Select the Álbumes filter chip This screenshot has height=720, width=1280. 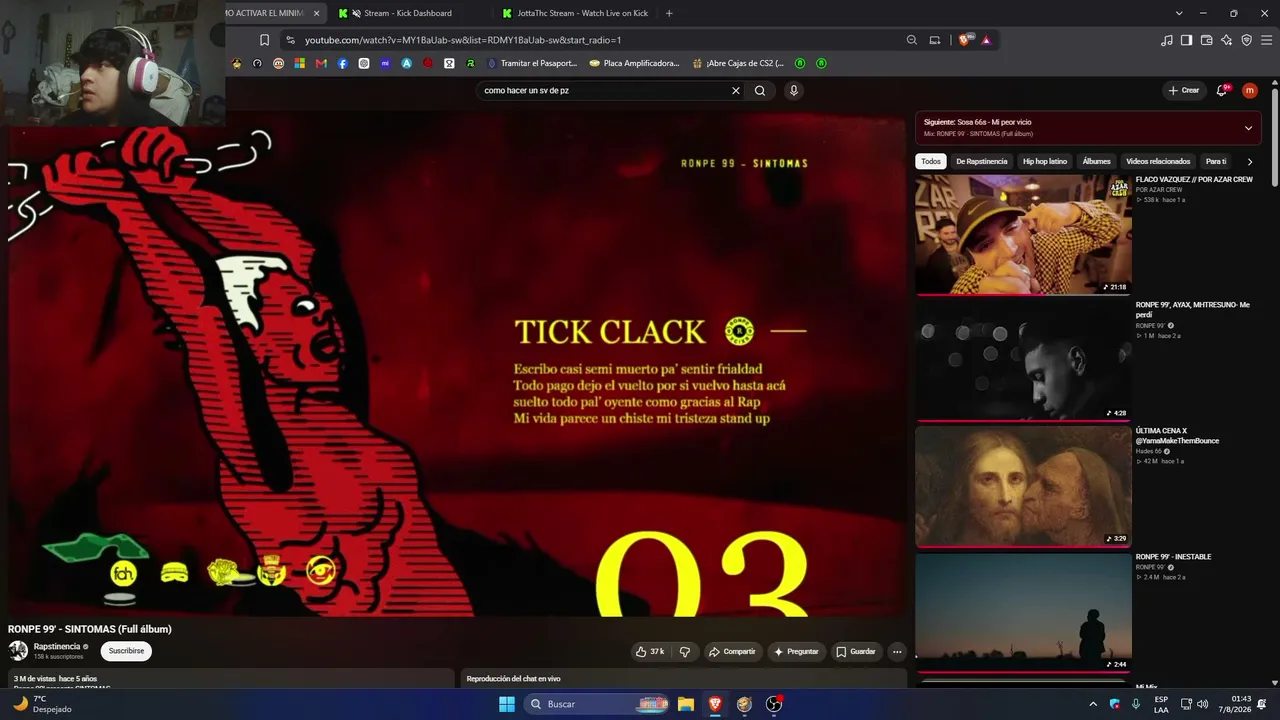[x=1096, y=161]
